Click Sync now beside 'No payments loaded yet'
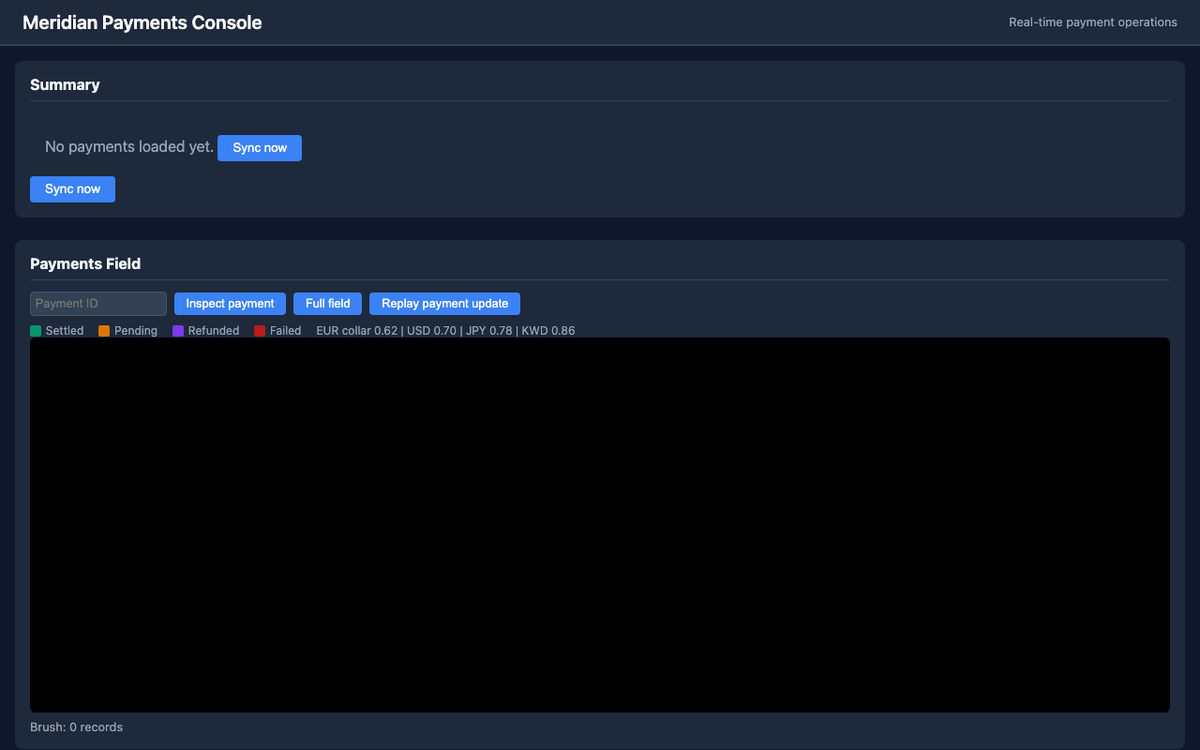The height and width of the screenshot is (750, 1200). [x=260, y=148]
